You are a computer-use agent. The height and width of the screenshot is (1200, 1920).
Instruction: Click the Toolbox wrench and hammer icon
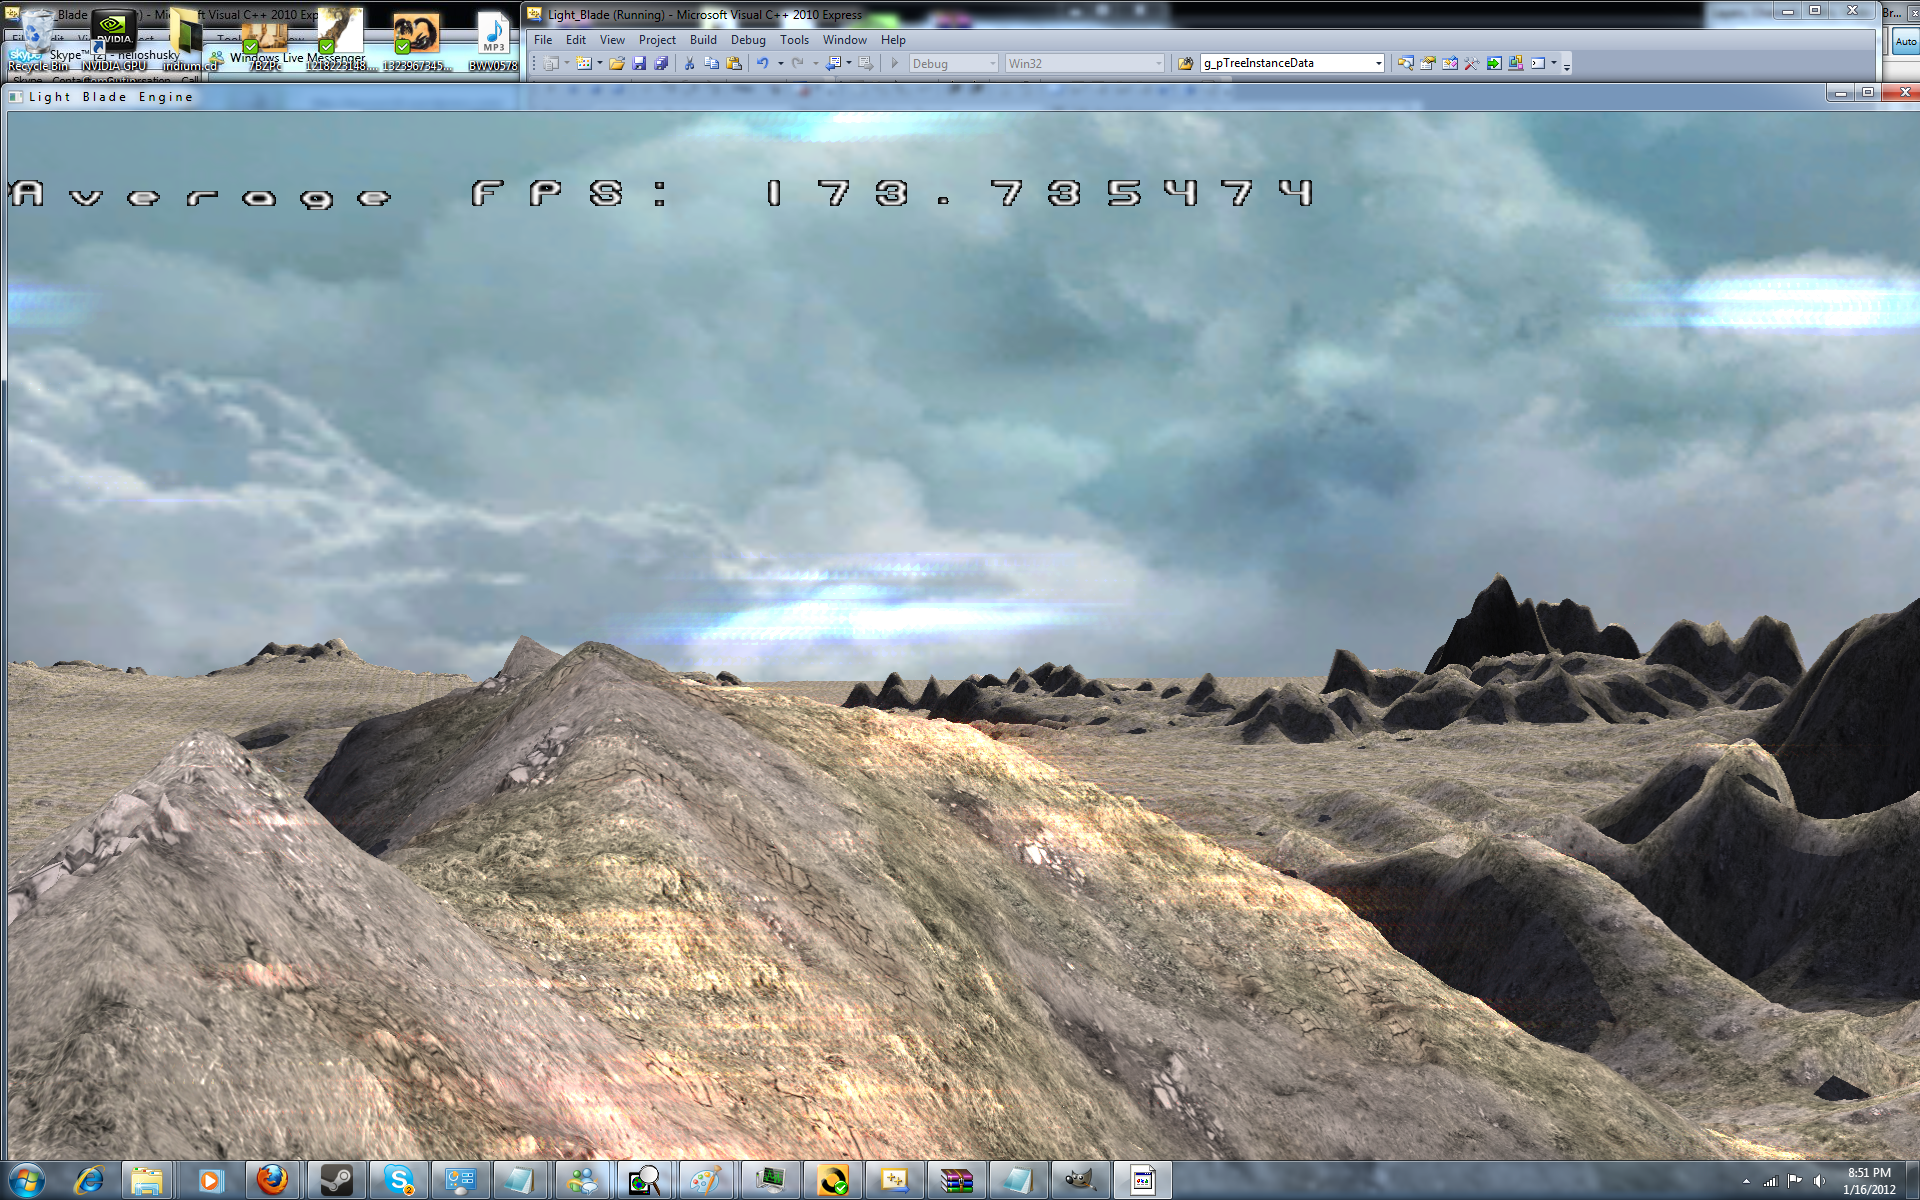1471,63
